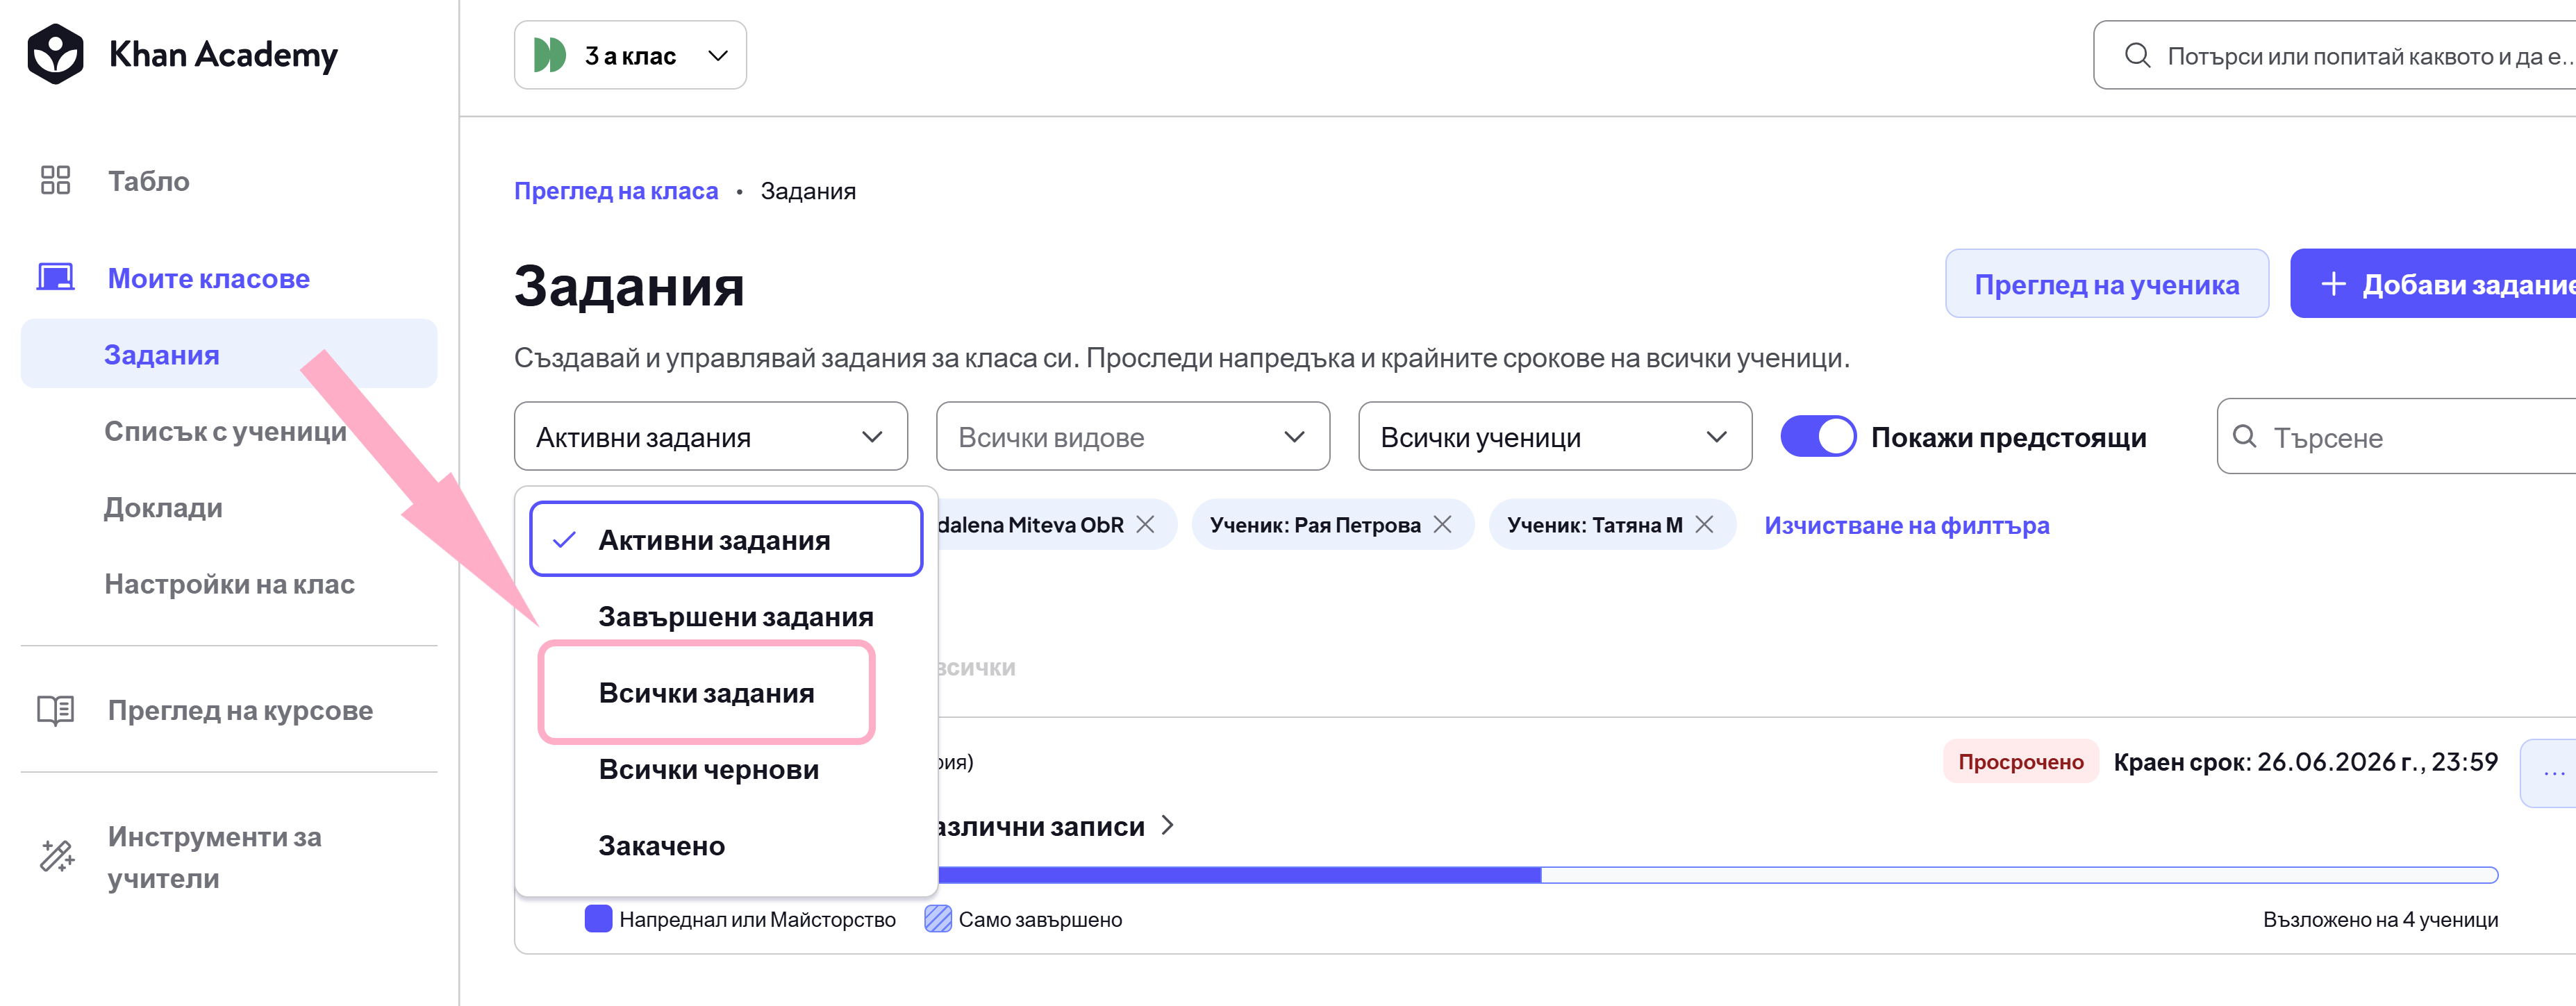Open Задания in the sidebar
The height and width of the screenshot is (1006, 2576).
coord(229,354)
